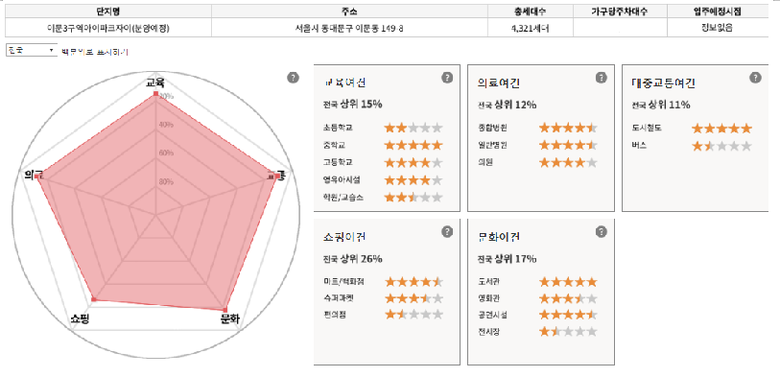Click the 도서관 star rating row
This screenshot has height=377, width=780.
pos(568,282)
